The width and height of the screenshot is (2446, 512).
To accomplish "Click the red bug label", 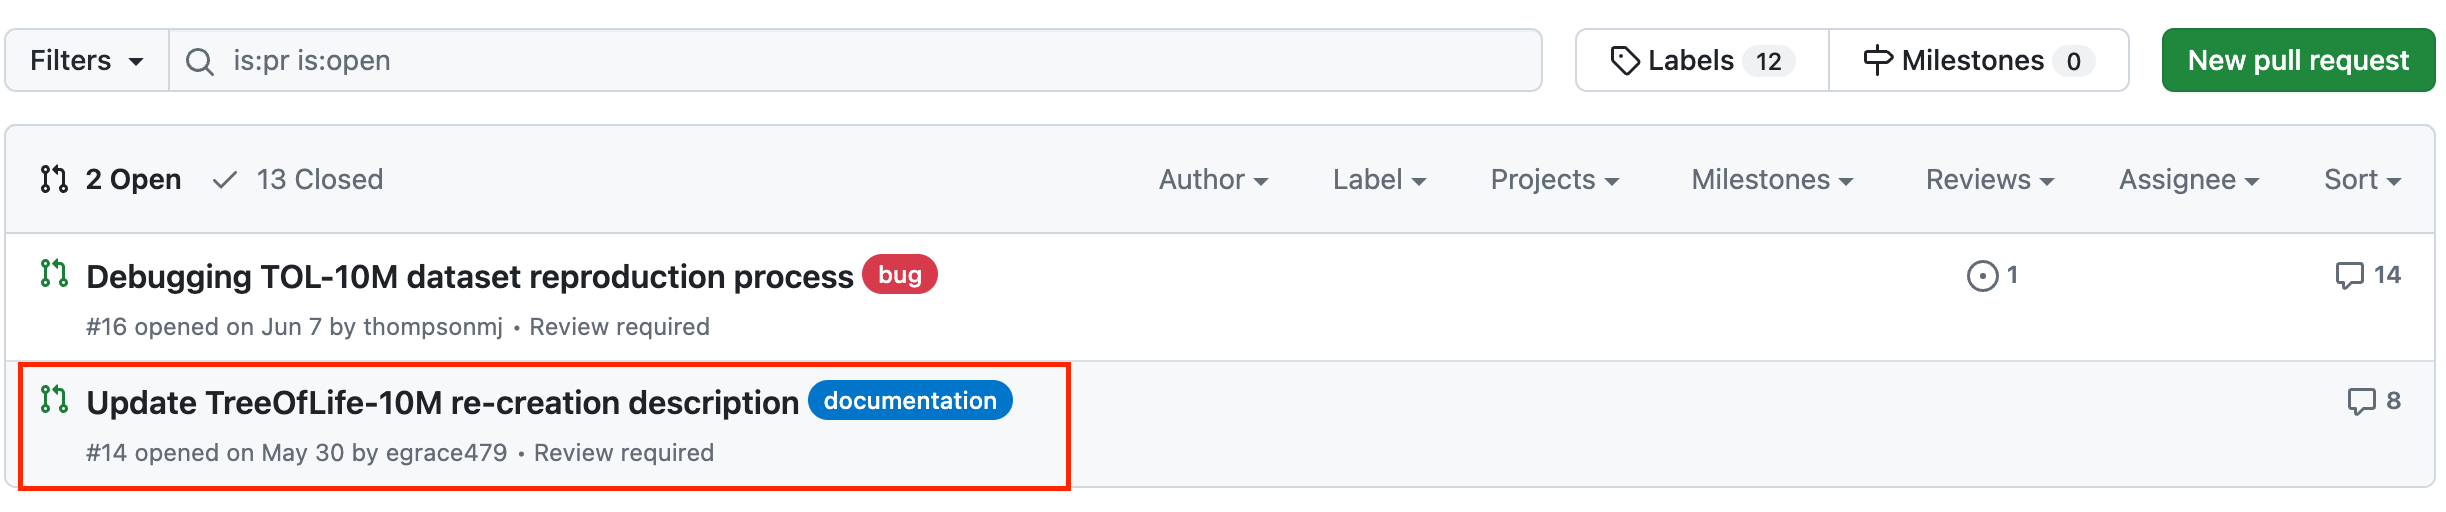I will 899,275.
